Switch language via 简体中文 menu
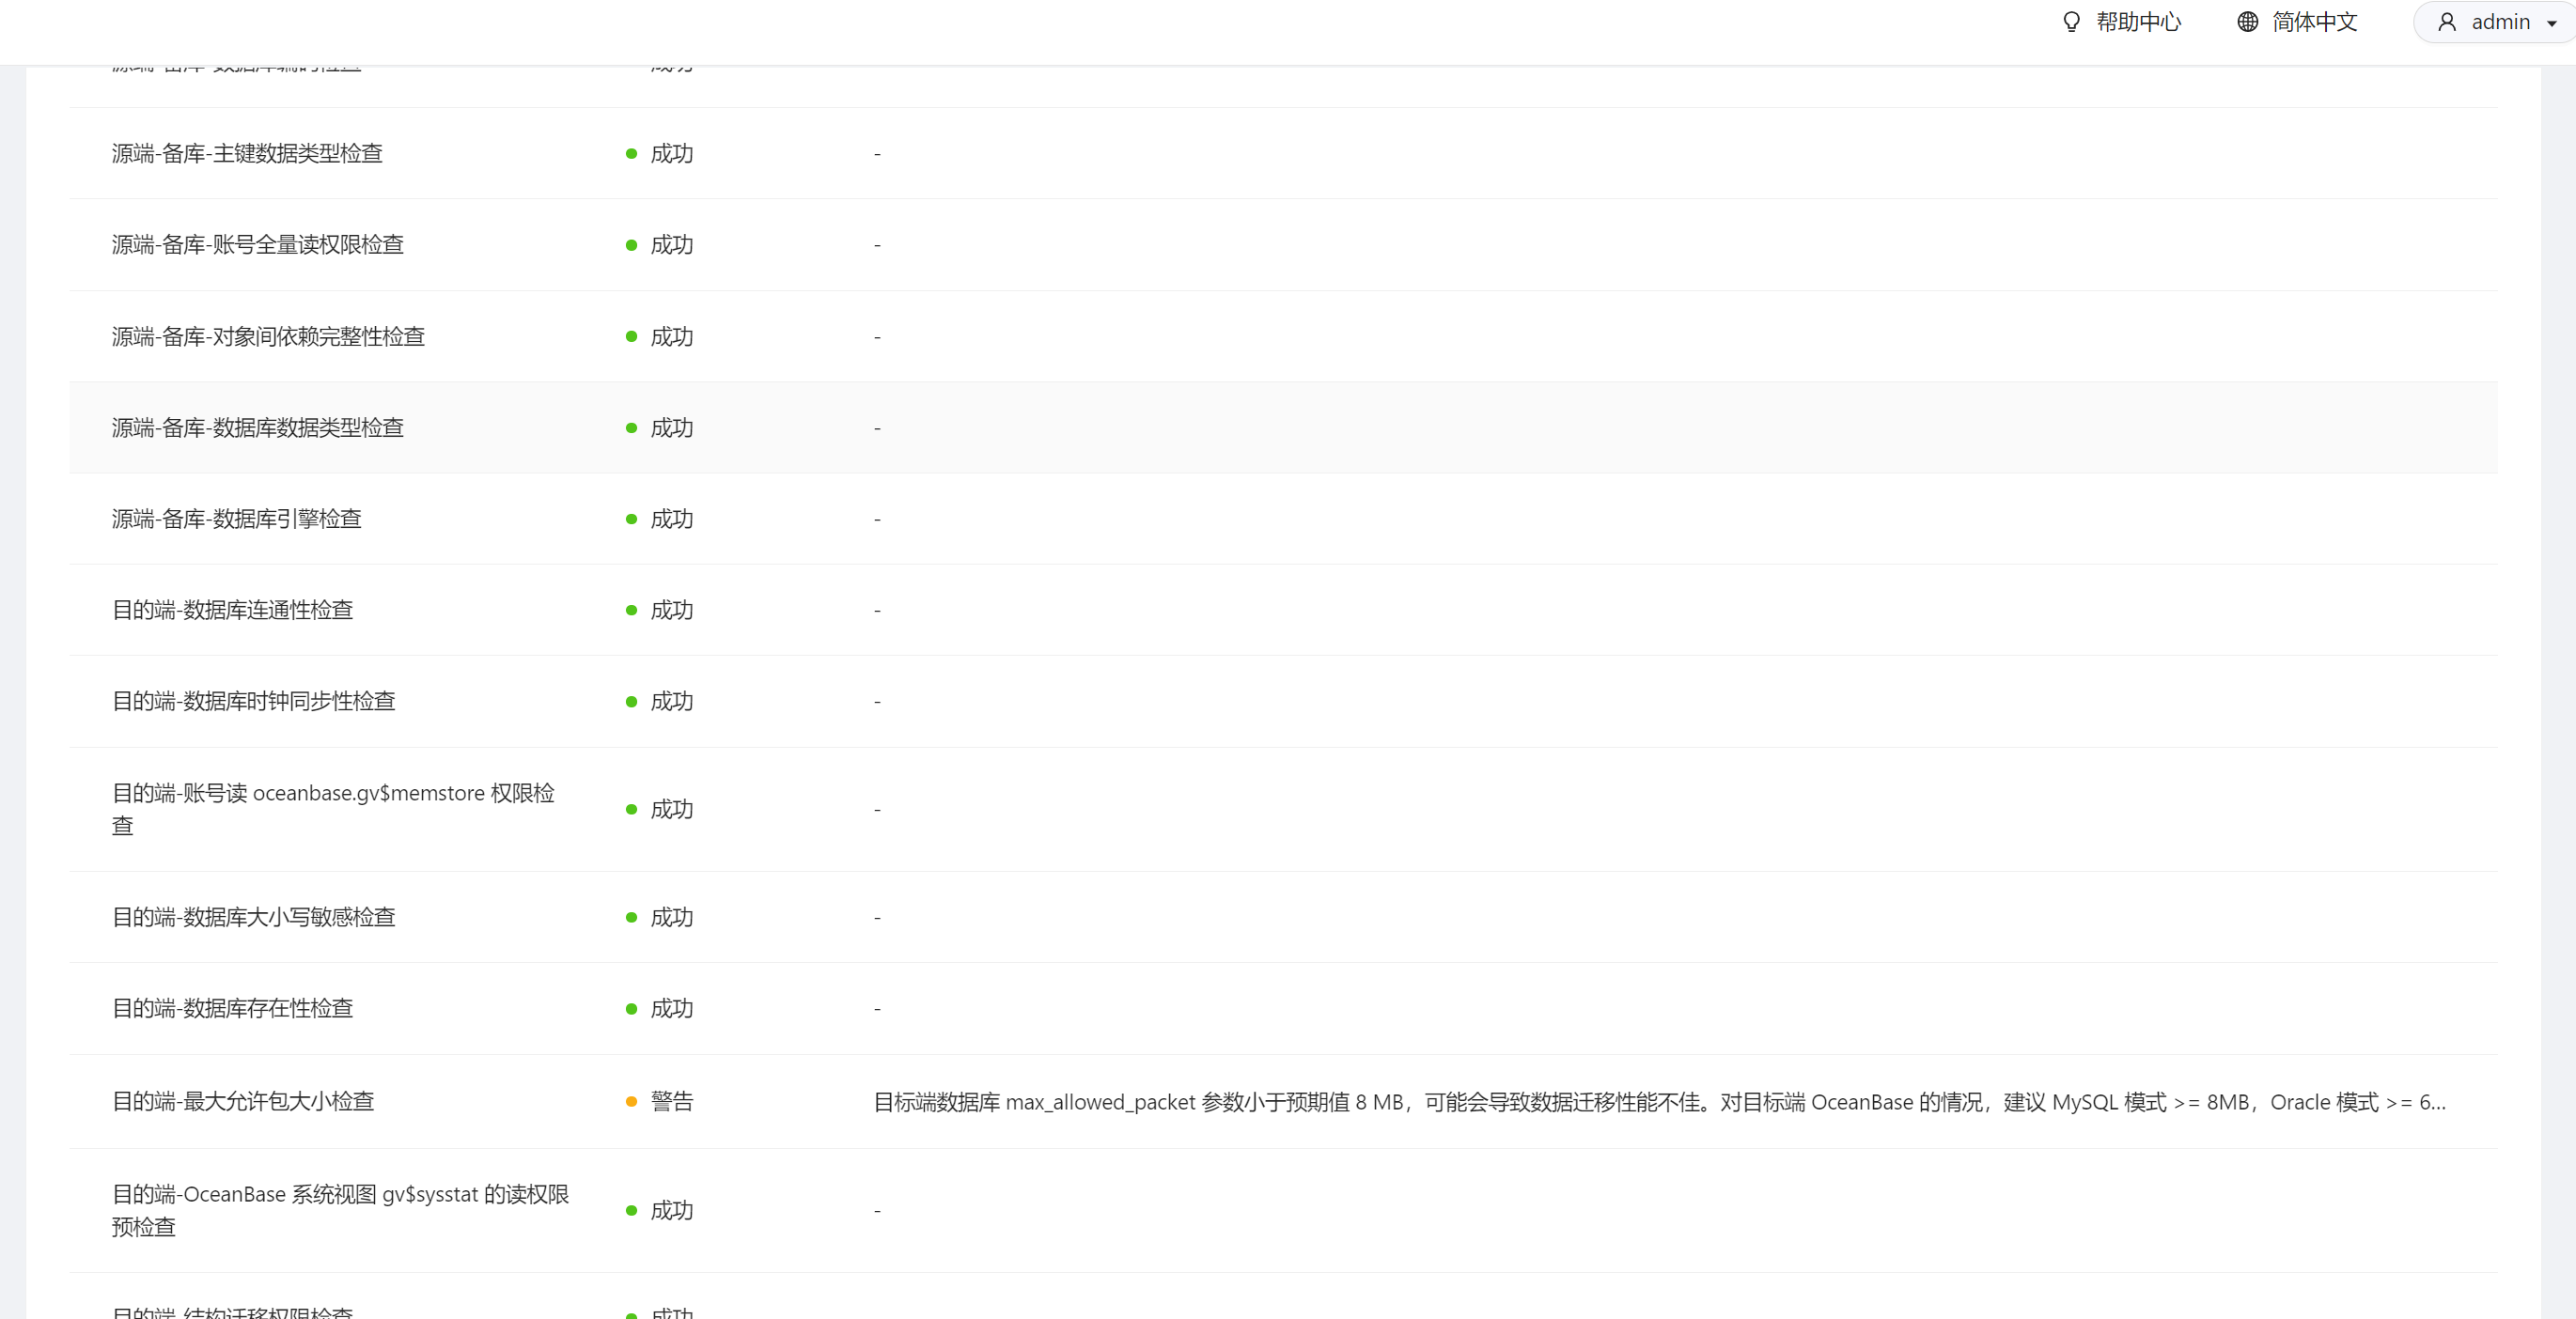This screenshot has height=1319, width=2576. [2314, 22]
